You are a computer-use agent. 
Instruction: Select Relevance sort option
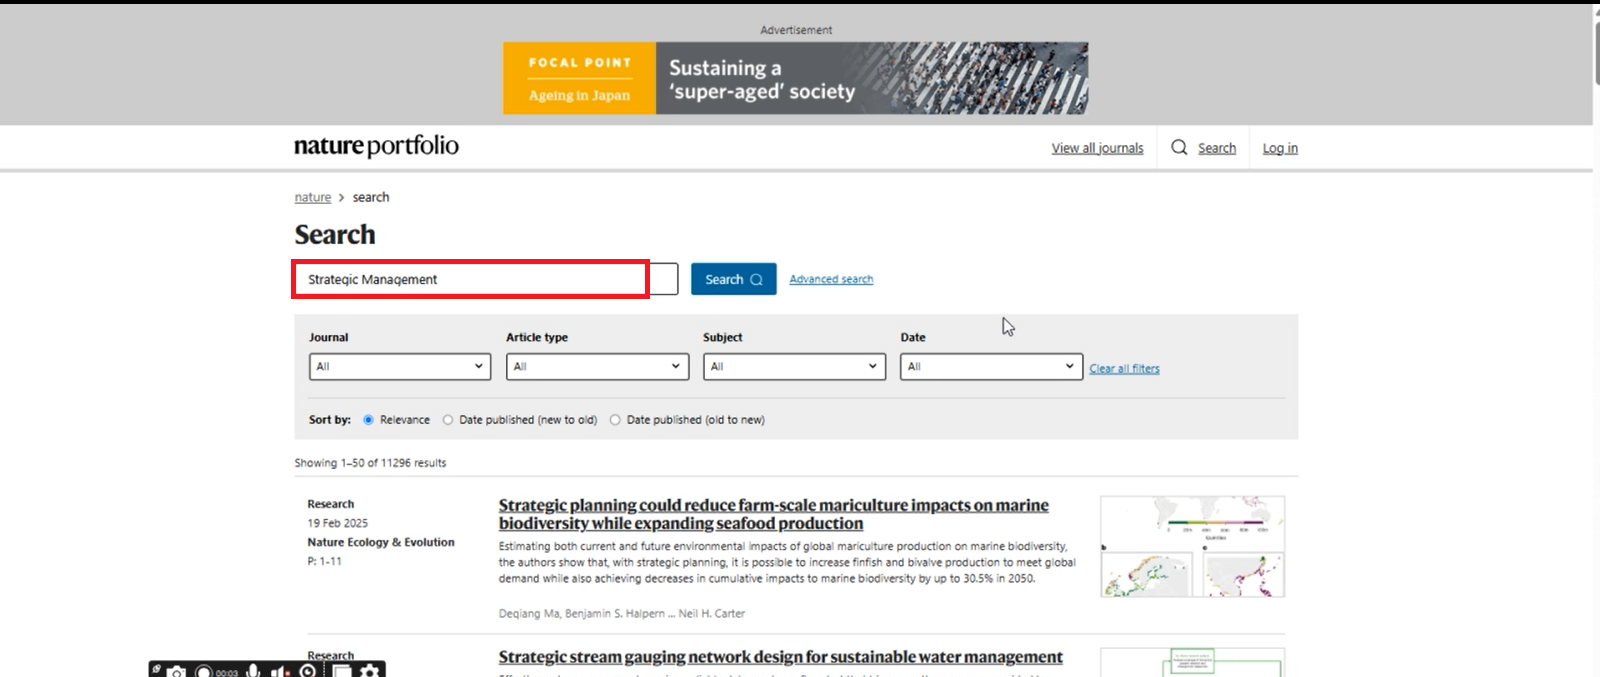[369, 420]
